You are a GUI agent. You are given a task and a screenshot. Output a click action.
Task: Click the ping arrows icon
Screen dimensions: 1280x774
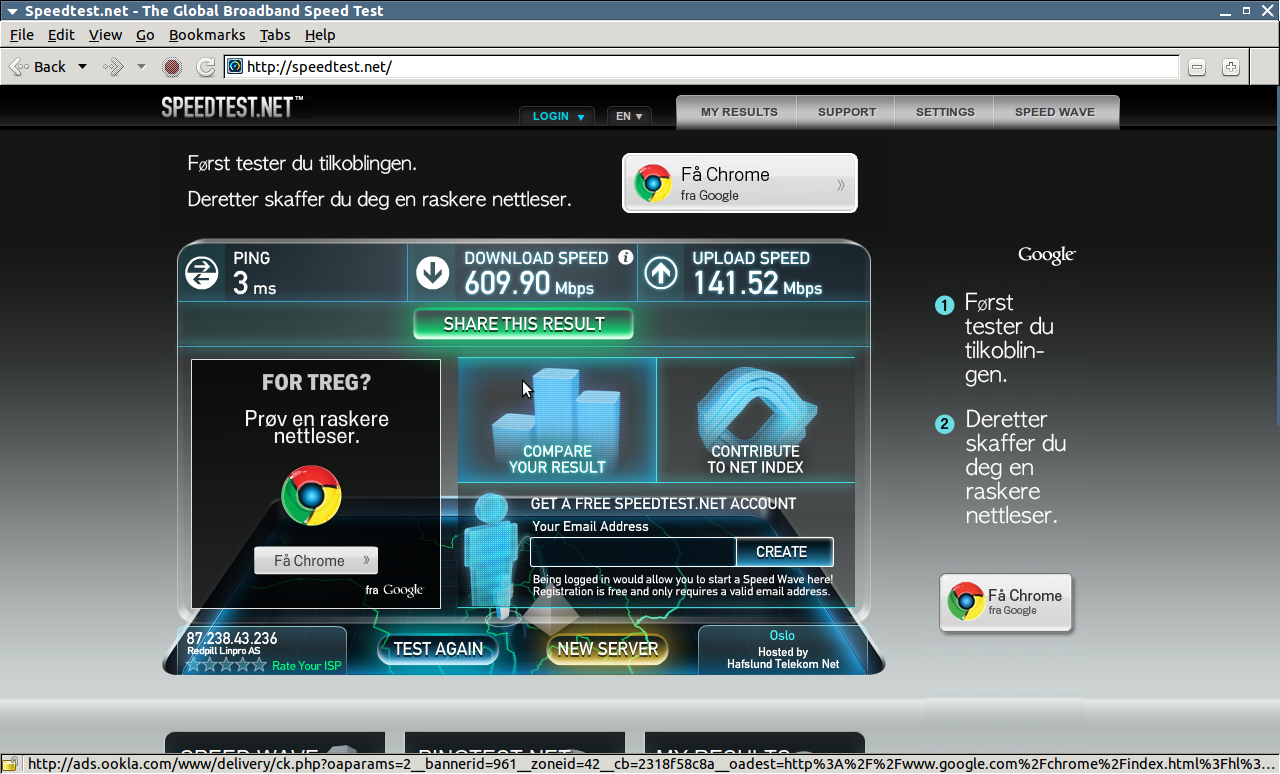[202, 273]
